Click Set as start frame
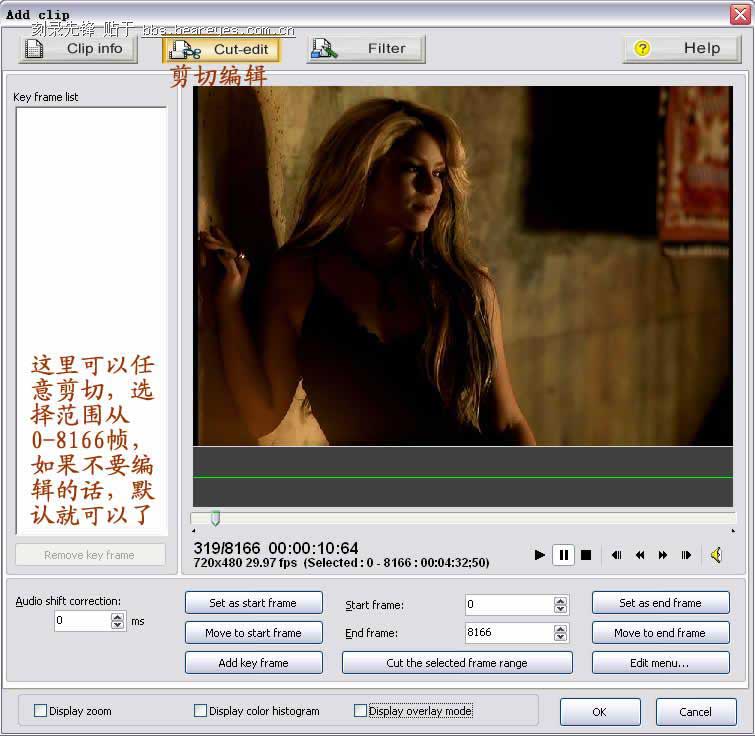The width and height of the screenshot is (755, 736). point(253,603)
